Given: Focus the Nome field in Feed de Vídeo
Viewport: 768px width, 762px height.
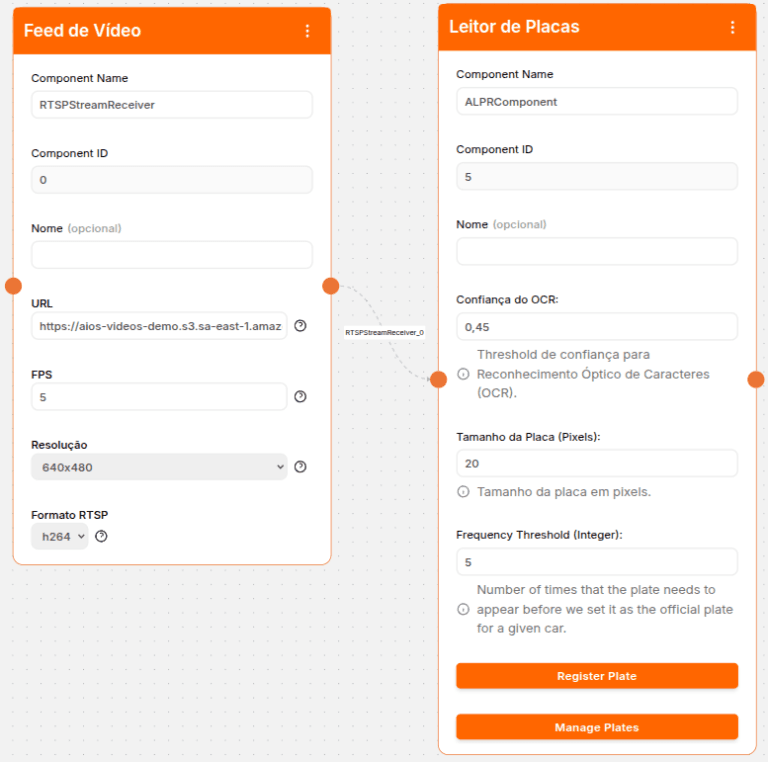Looking at the screenshot, I should click(171, 255).
